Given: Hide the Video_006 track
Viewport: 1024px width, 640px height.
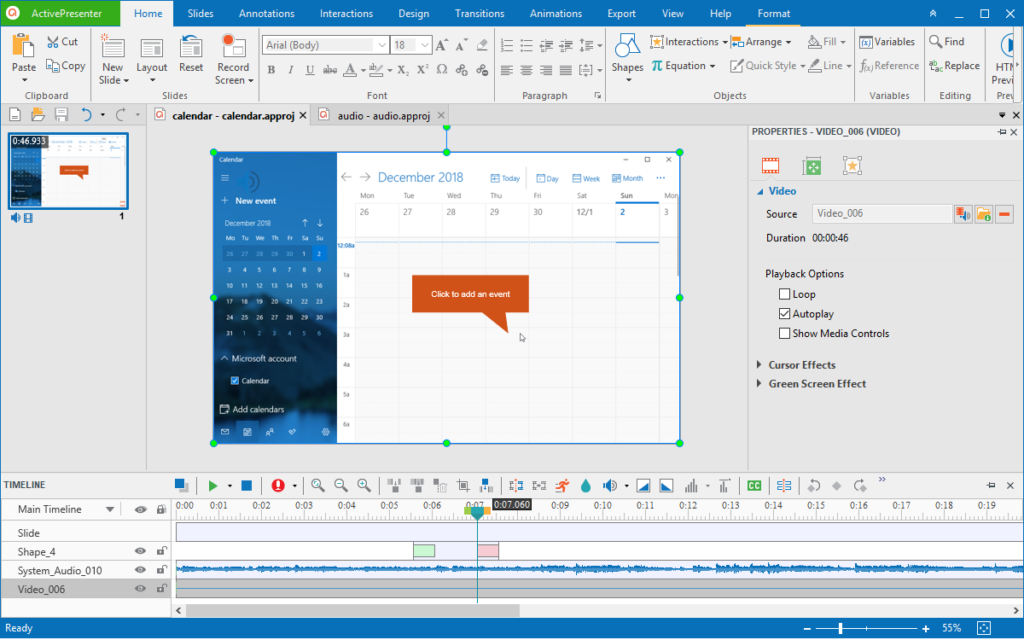Looking at the screenshot, I should (x=140, y=589).
